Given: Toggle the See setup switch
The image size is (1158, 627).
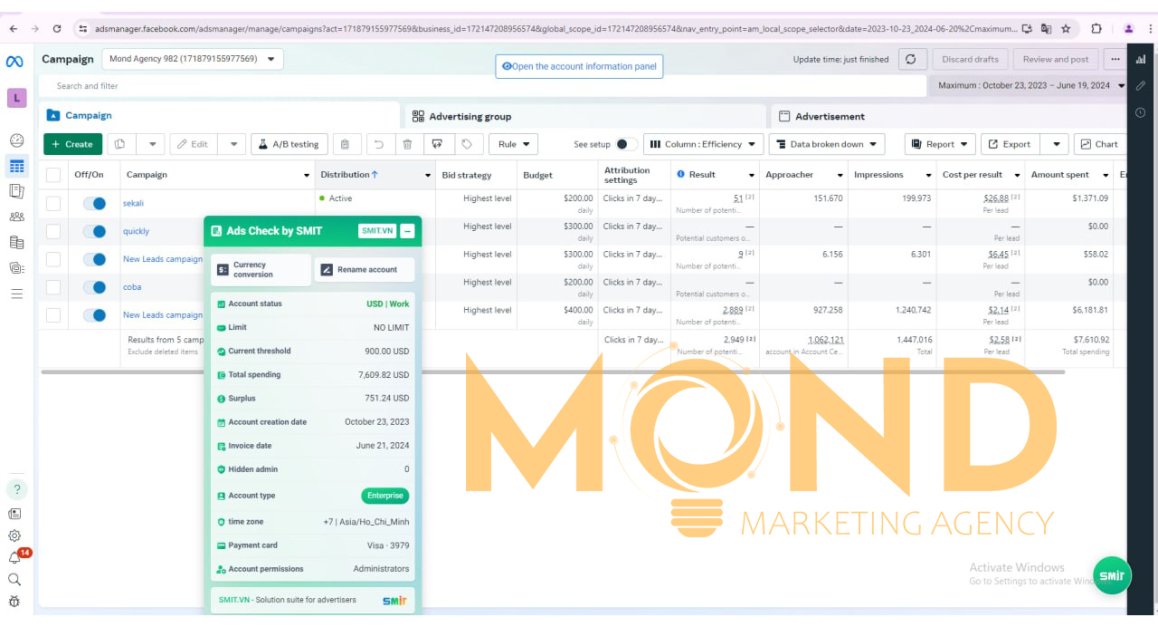Looking at the screenshot, I should tap(626, 144).
